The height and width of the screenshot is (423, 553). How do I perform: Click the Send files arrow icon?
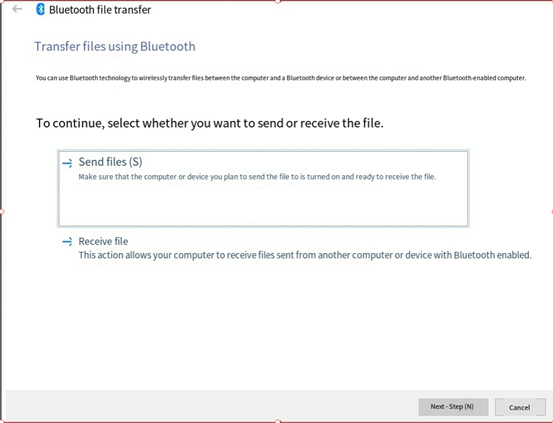coord(67,163)
